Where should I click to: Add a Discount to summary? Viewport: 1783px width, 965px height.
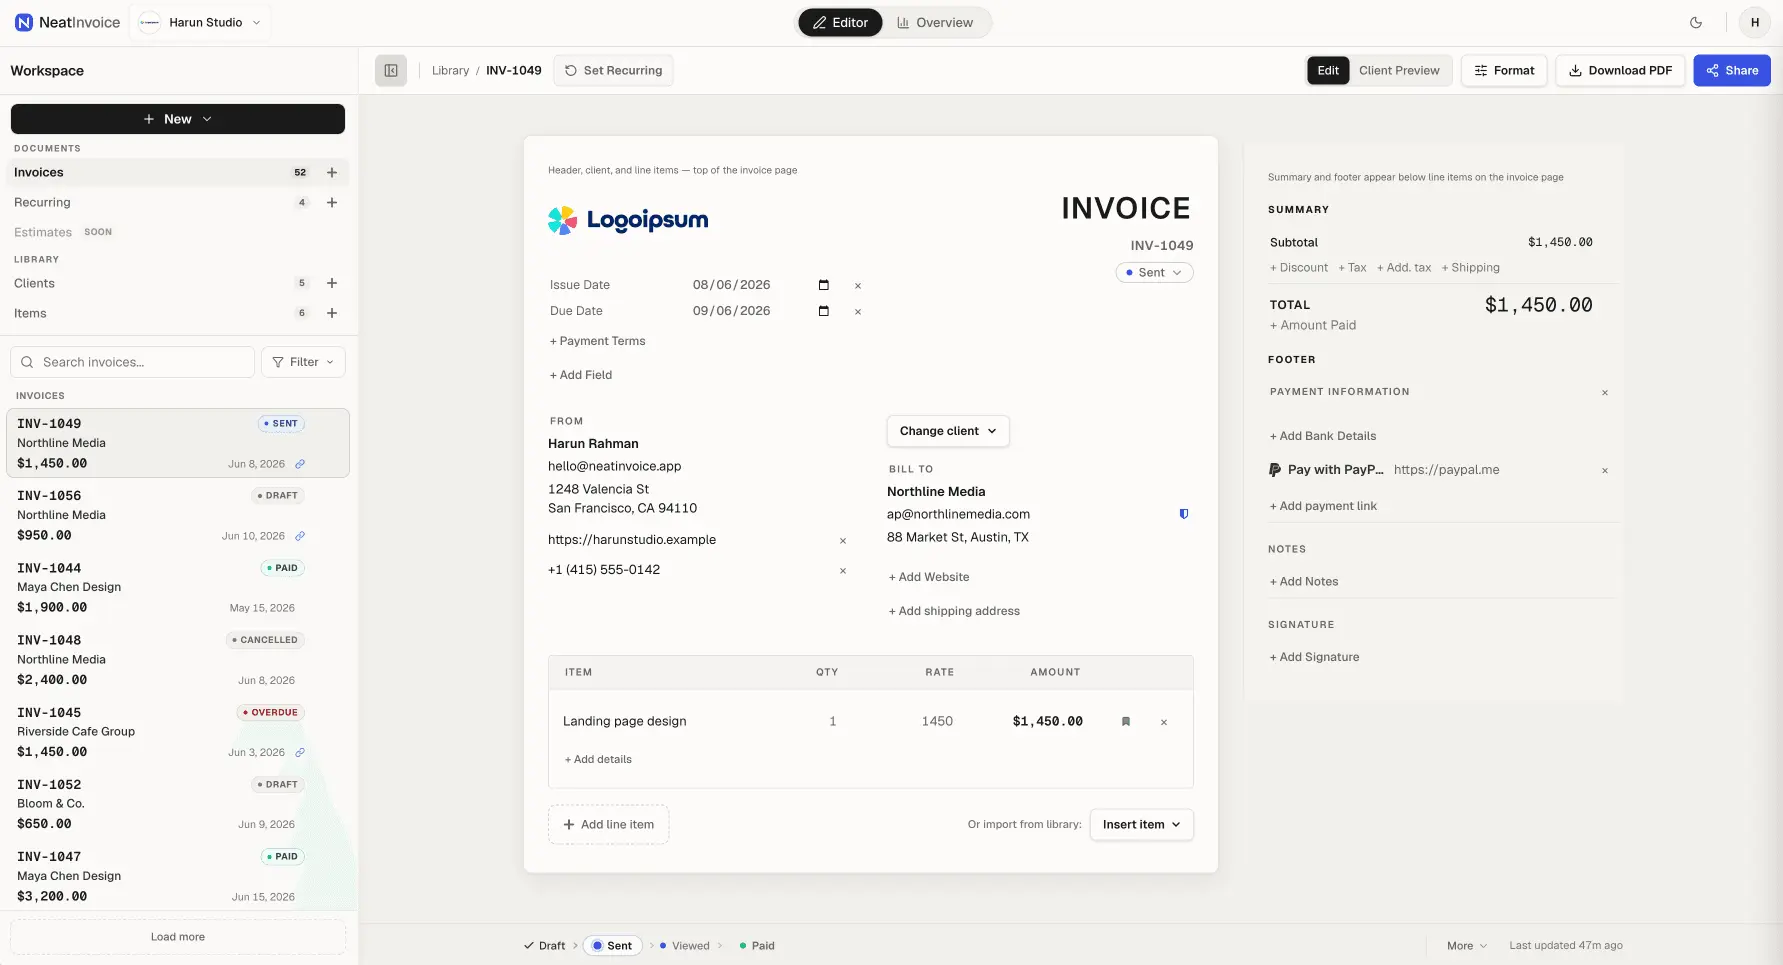1299,267
